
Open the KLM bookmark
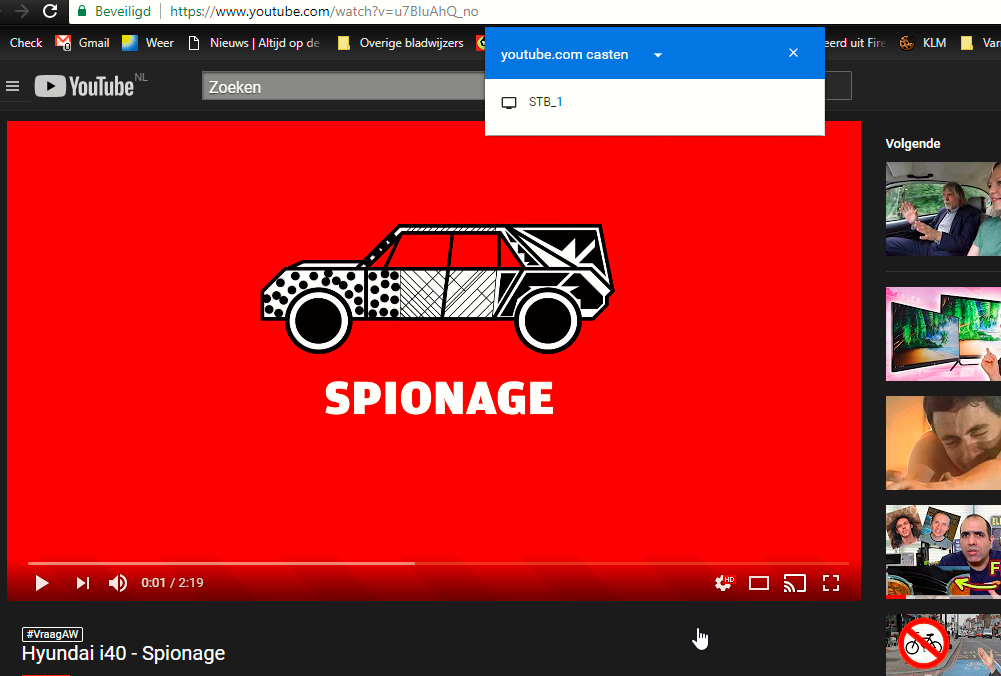[922, 43]
